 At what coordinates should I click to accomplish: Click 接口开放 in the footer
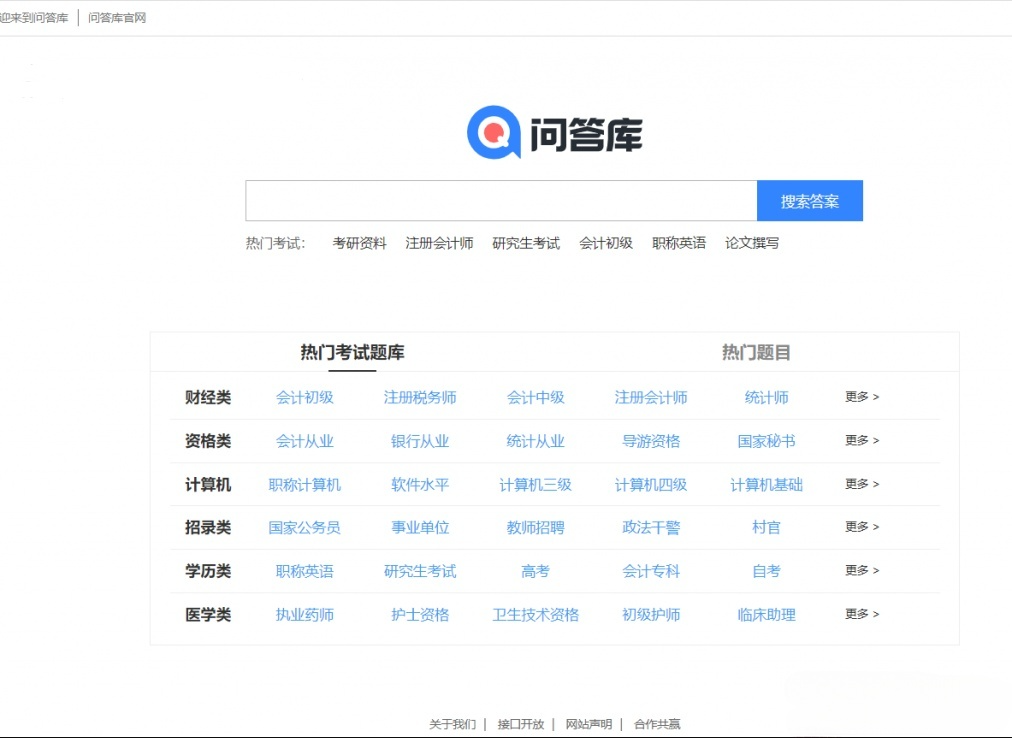click(521, 723)
